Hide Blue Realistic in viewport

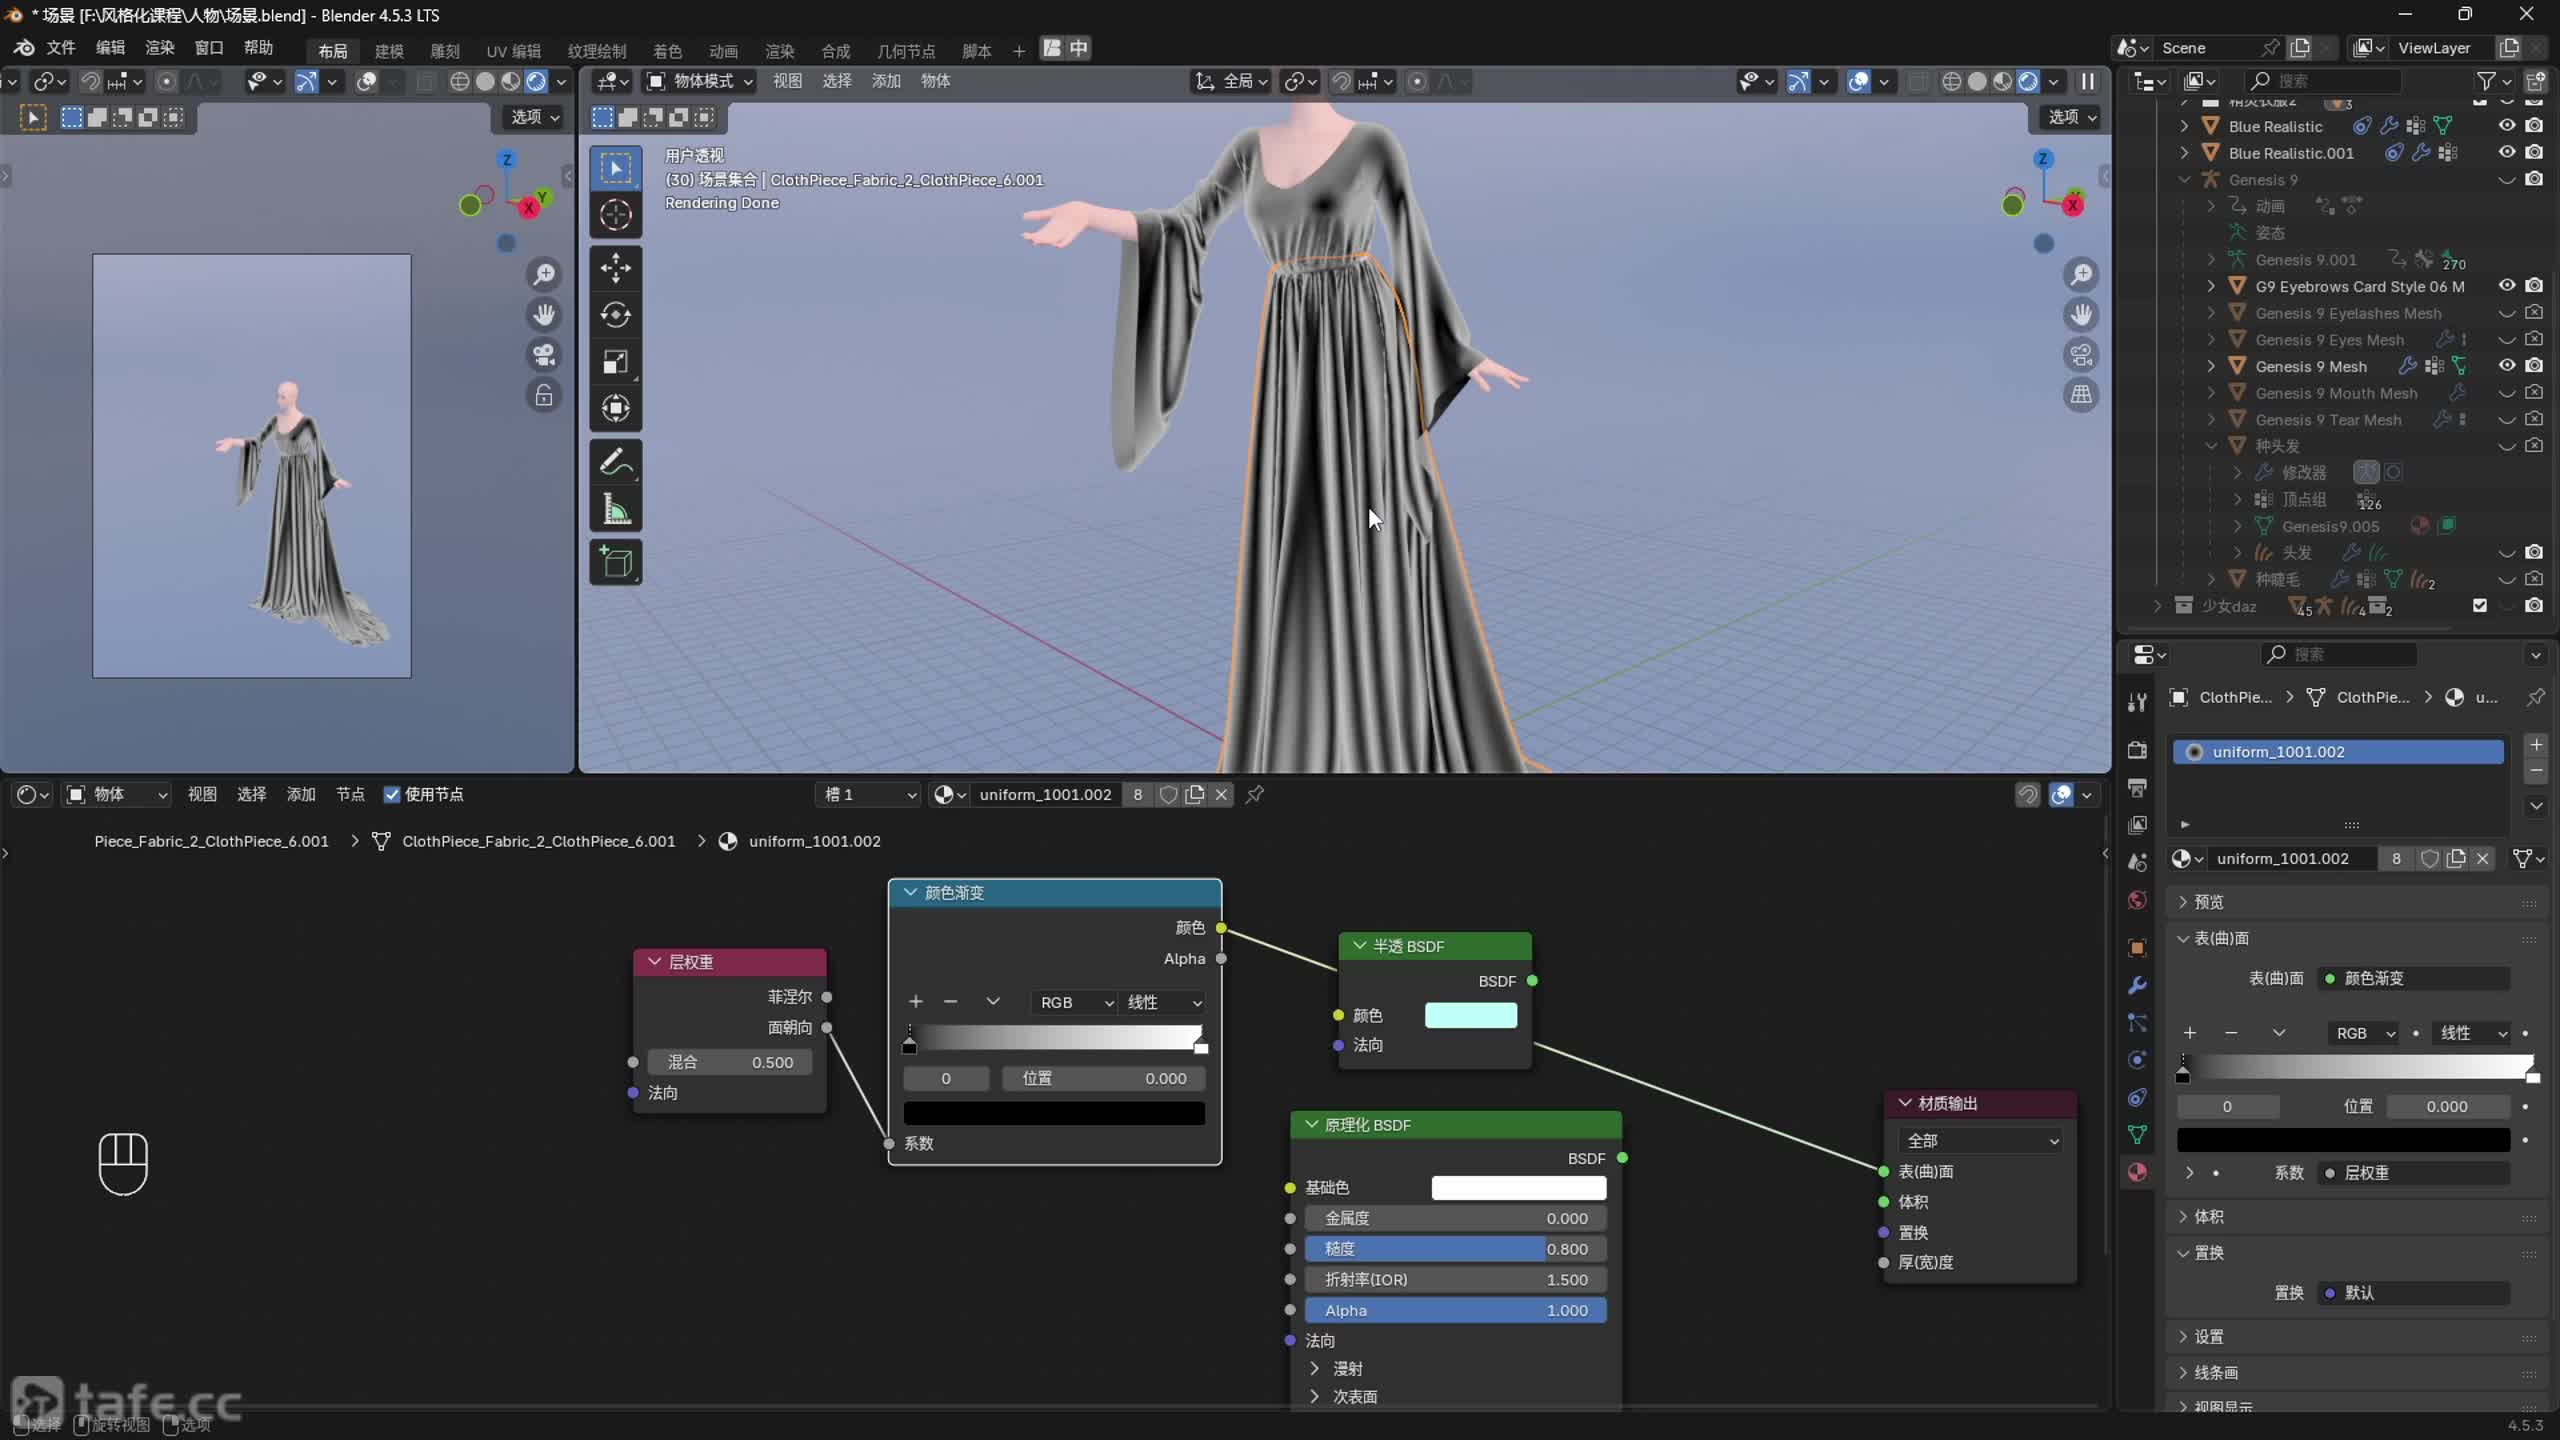2506,126
